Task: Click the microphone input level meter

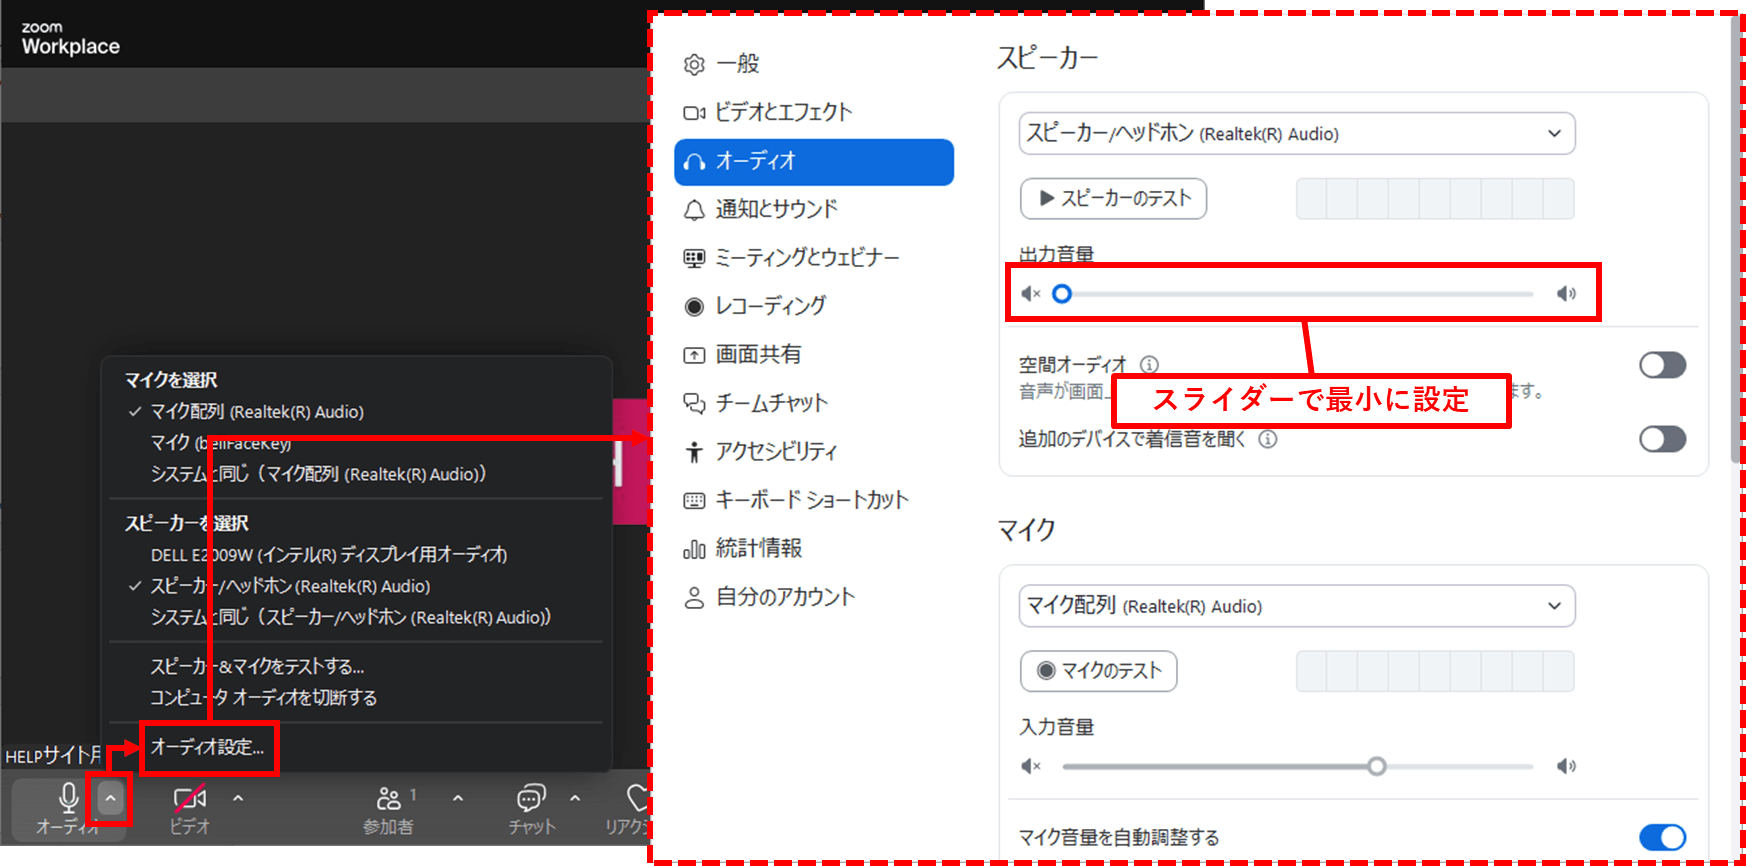Action: point(1435,671)
